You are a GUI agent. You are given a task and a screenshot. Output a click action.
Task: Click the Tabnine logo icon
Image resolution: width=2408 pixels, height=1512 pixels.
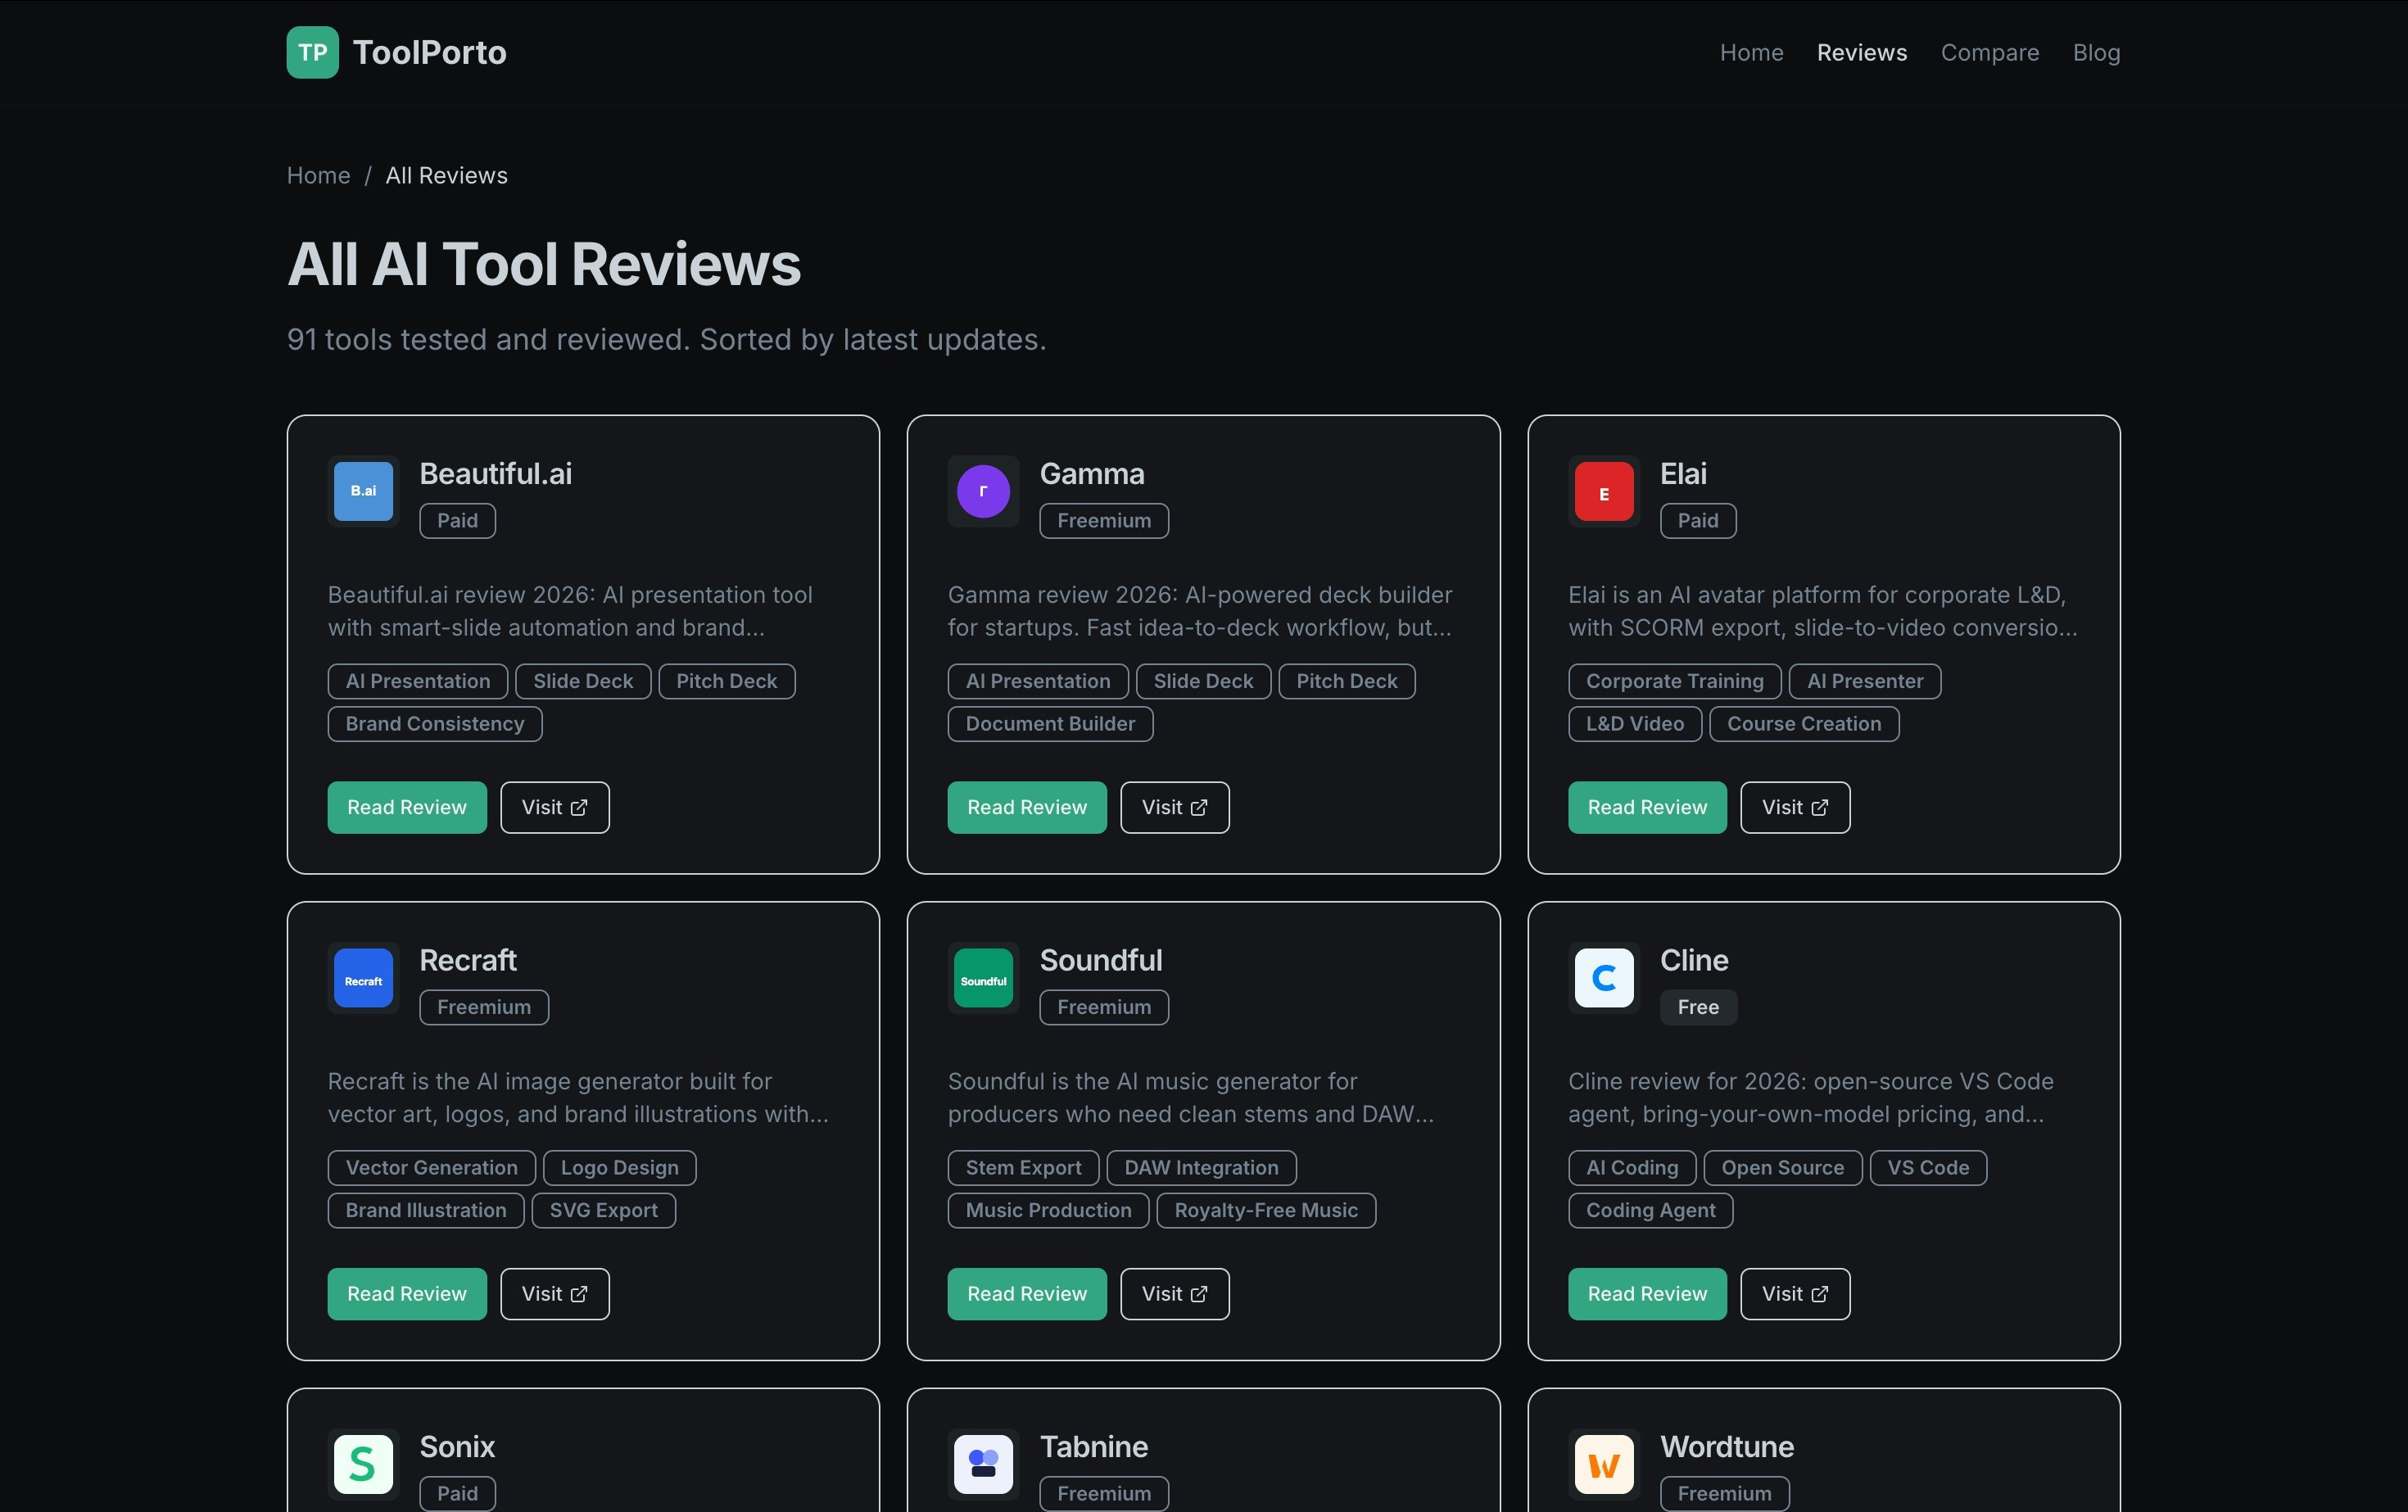coord(983,1464)
